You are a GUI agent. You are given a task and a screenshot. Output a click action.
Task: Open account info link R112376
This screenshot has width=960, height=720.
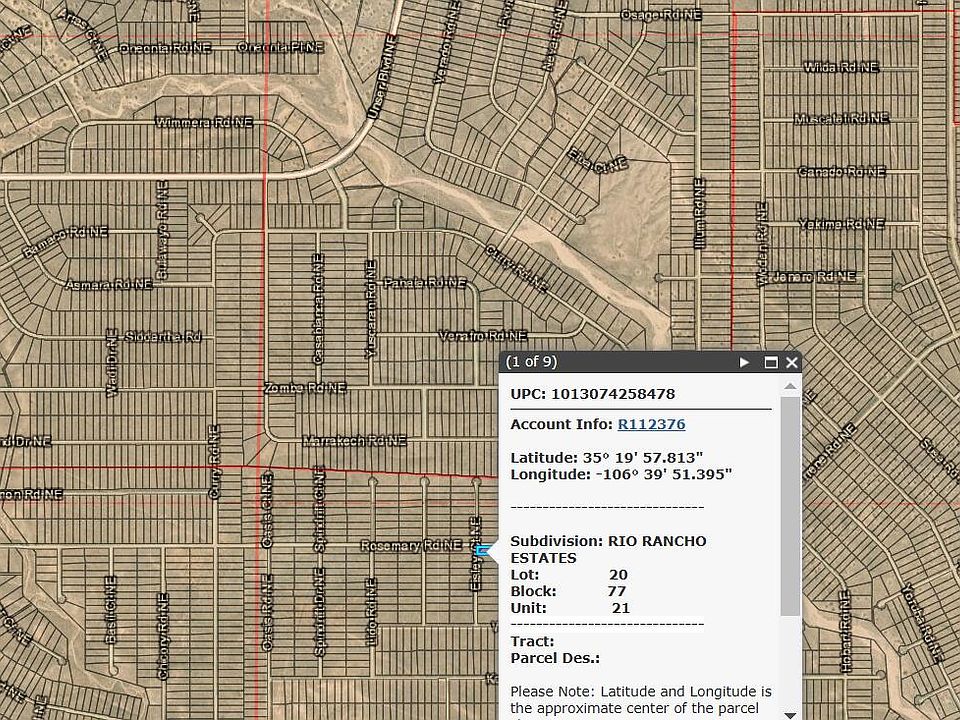[651, 424]
